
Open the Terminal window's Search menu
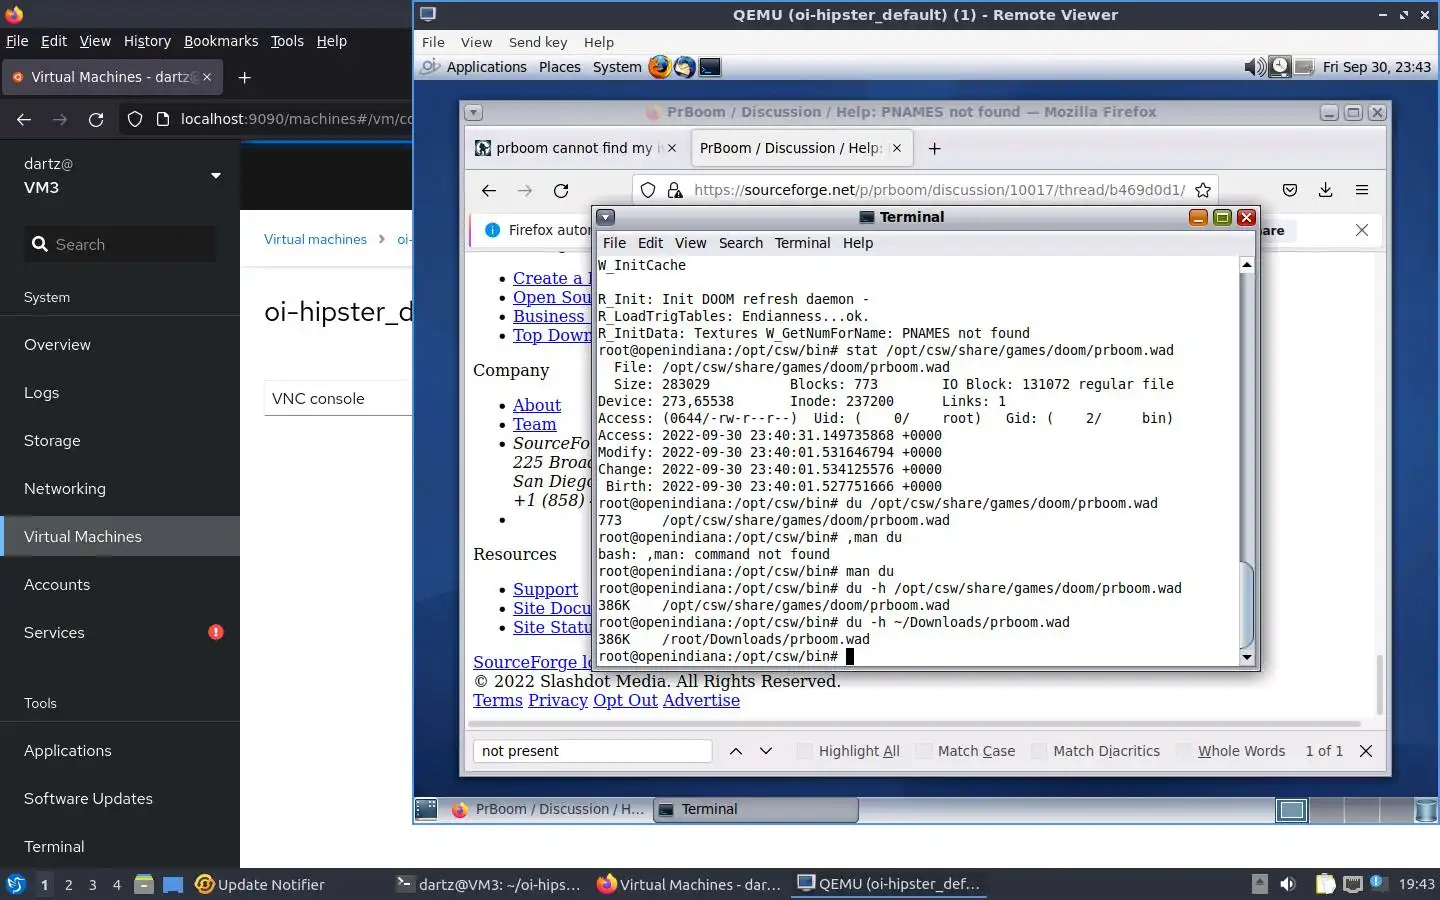click(x=741, y=243)
